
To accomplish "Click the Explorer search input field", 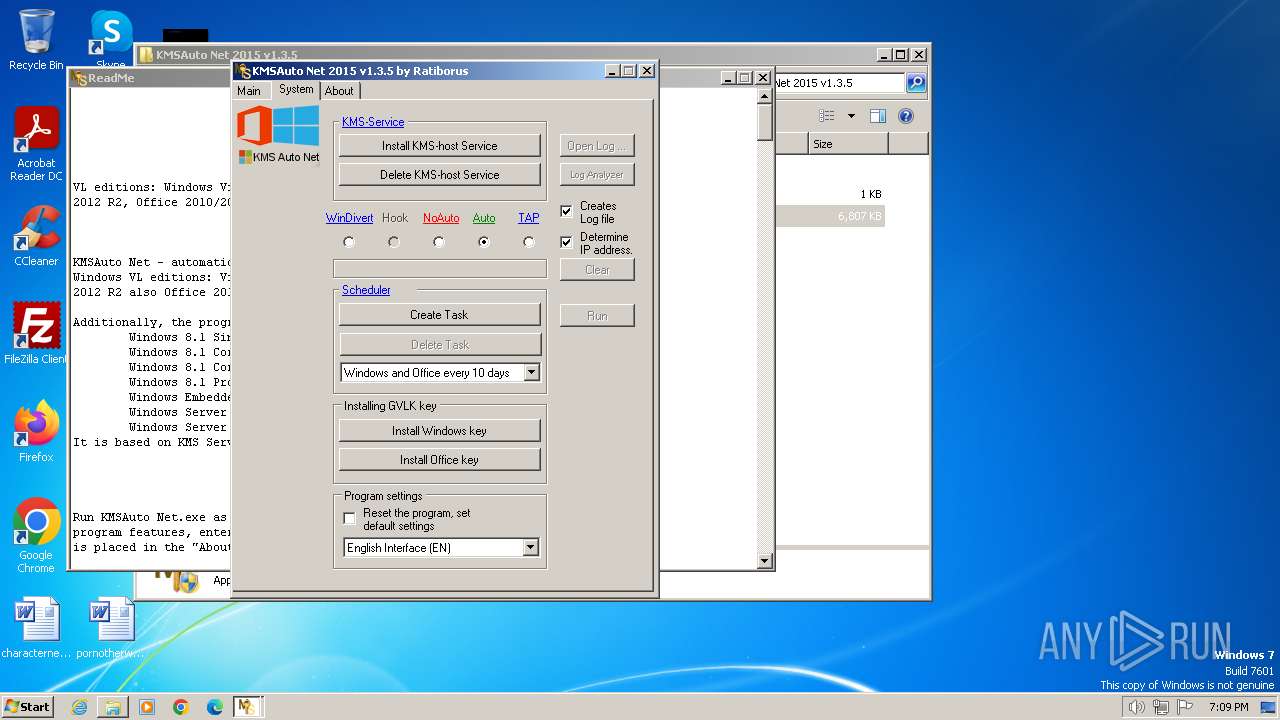I will point(838,83).
